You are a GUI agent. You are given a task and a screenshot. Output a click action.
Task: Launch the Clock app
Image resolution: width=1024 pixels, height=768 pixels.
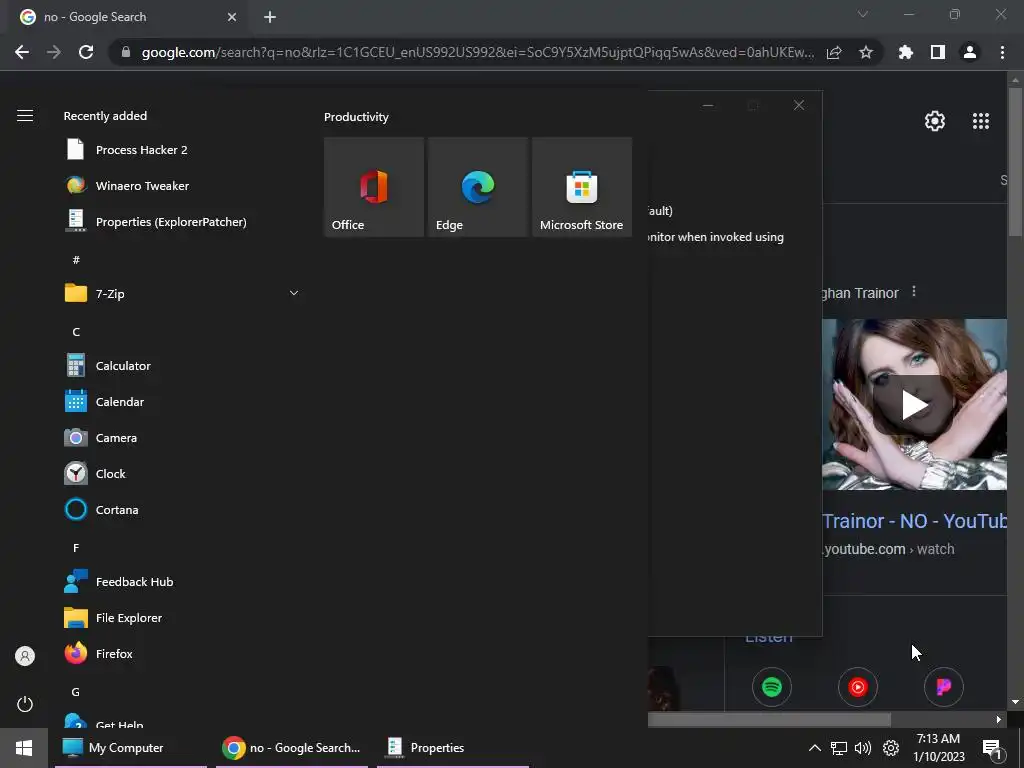click(183, 473)
